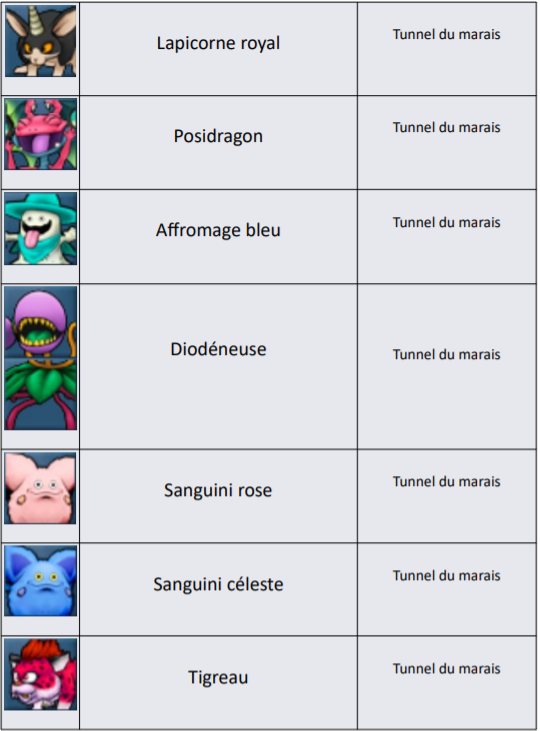Select the pink Posidragon monster icon
Image resolution: width=540 pixels, height=731 pixels.
click(x=41, y=134)
